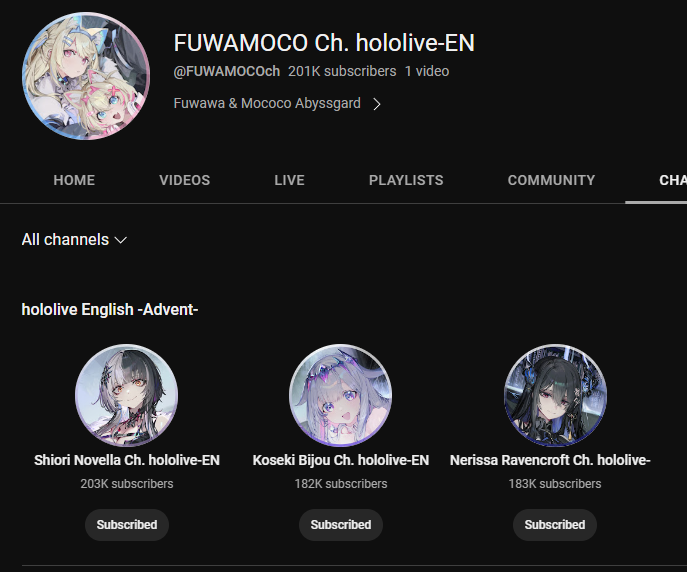Open Shiori Novella Ch. hololive-EN link
Viewport: 687px width, 572px height.
tap(127, 460)
